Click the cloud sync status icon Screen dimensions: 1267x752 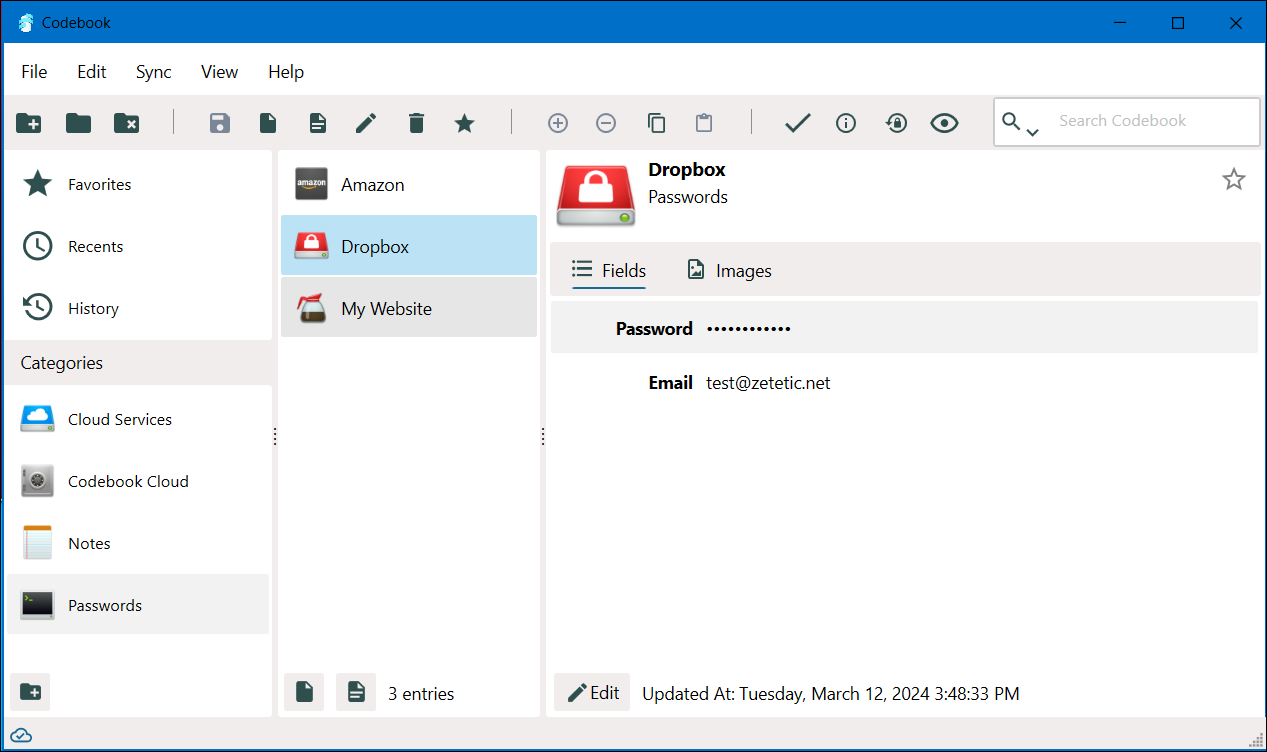point(21,736)
